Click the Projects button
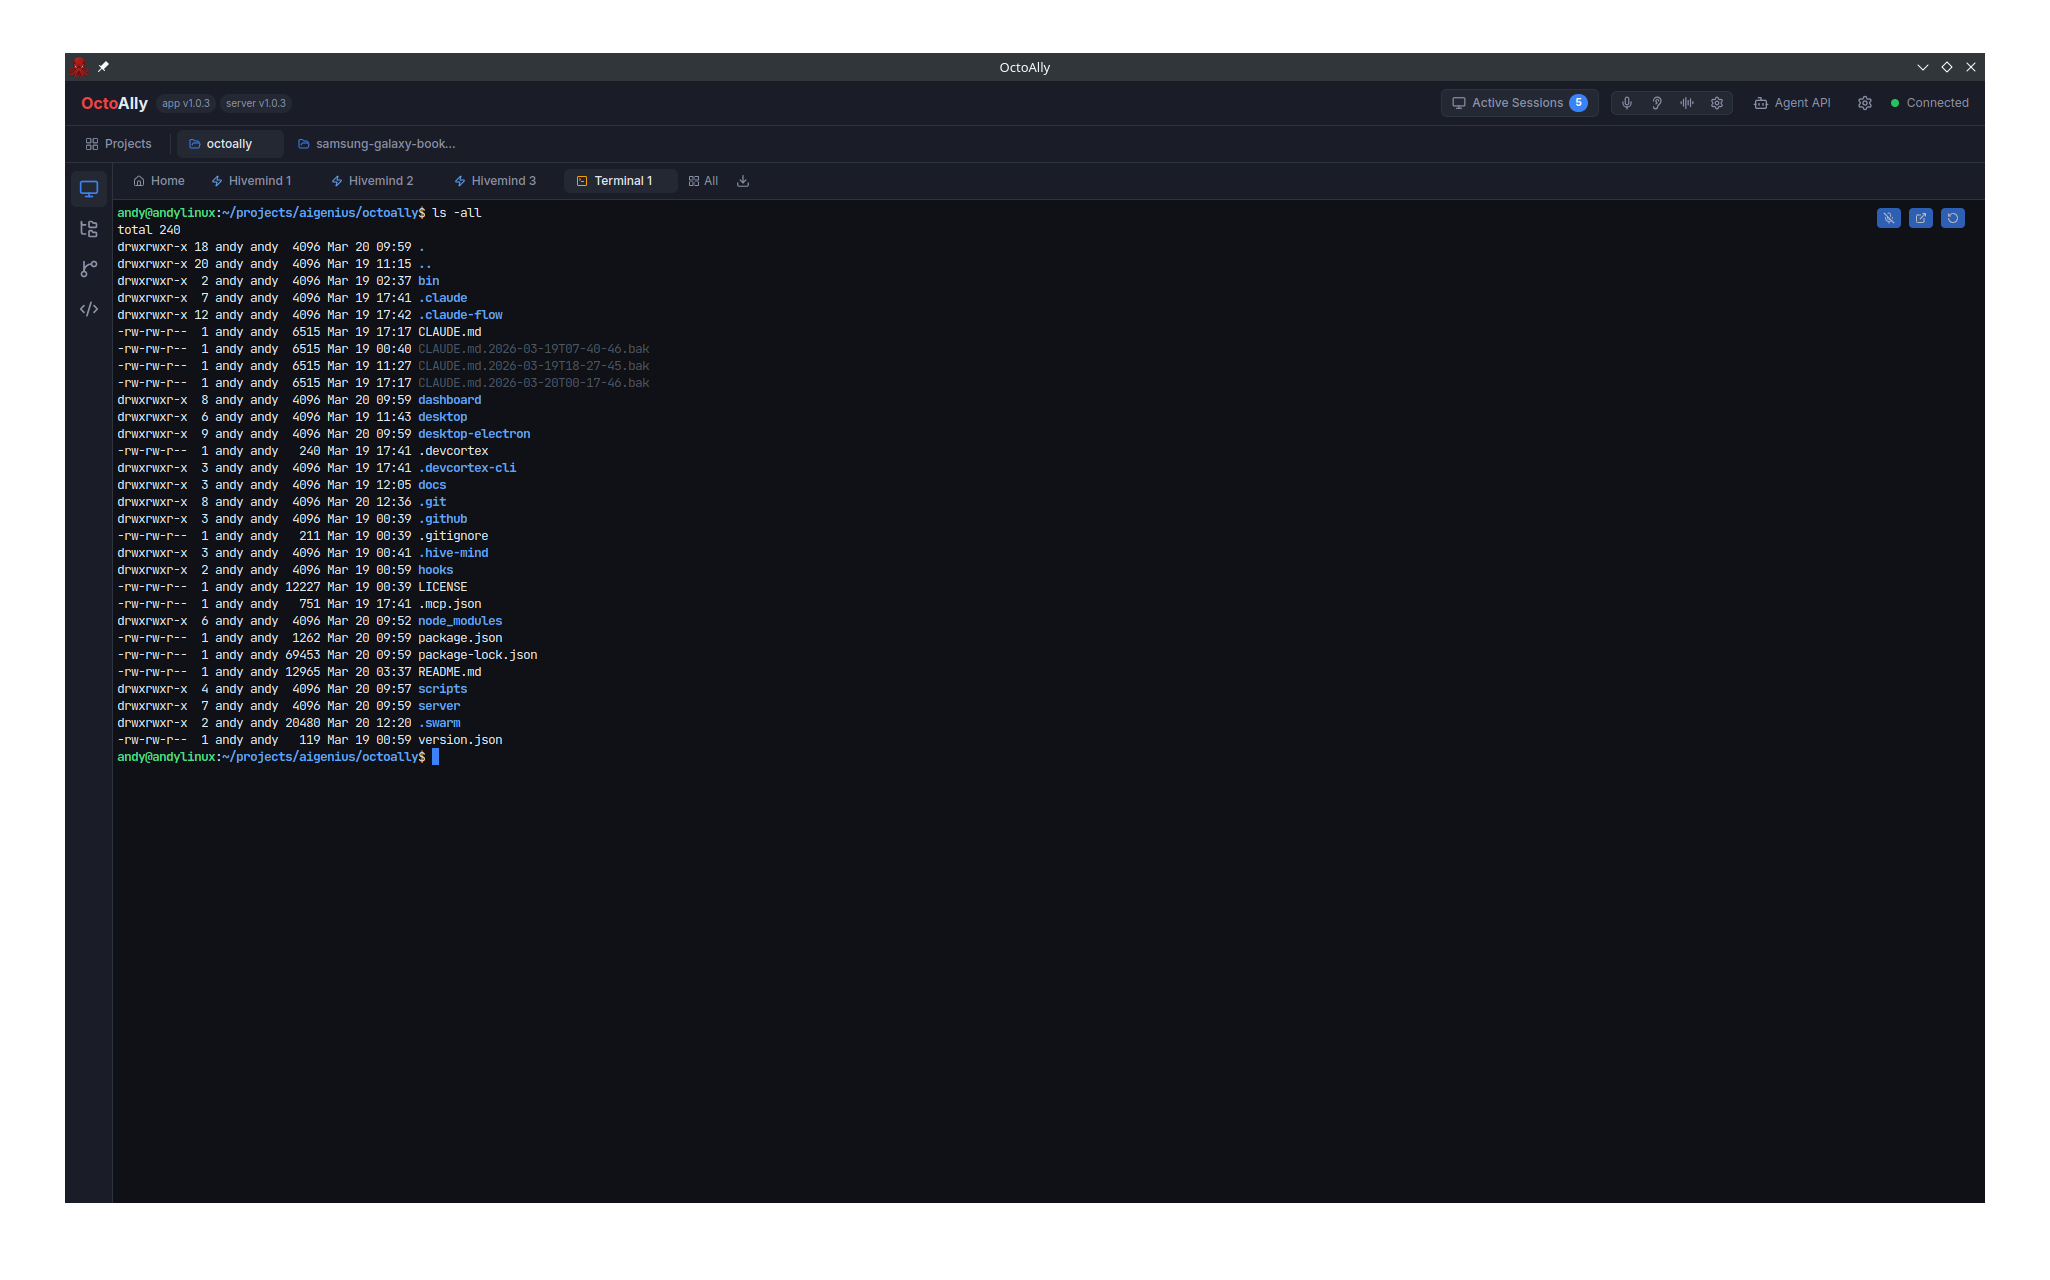This screenshot has height=1280, width=2050. [x=118, y=143]
